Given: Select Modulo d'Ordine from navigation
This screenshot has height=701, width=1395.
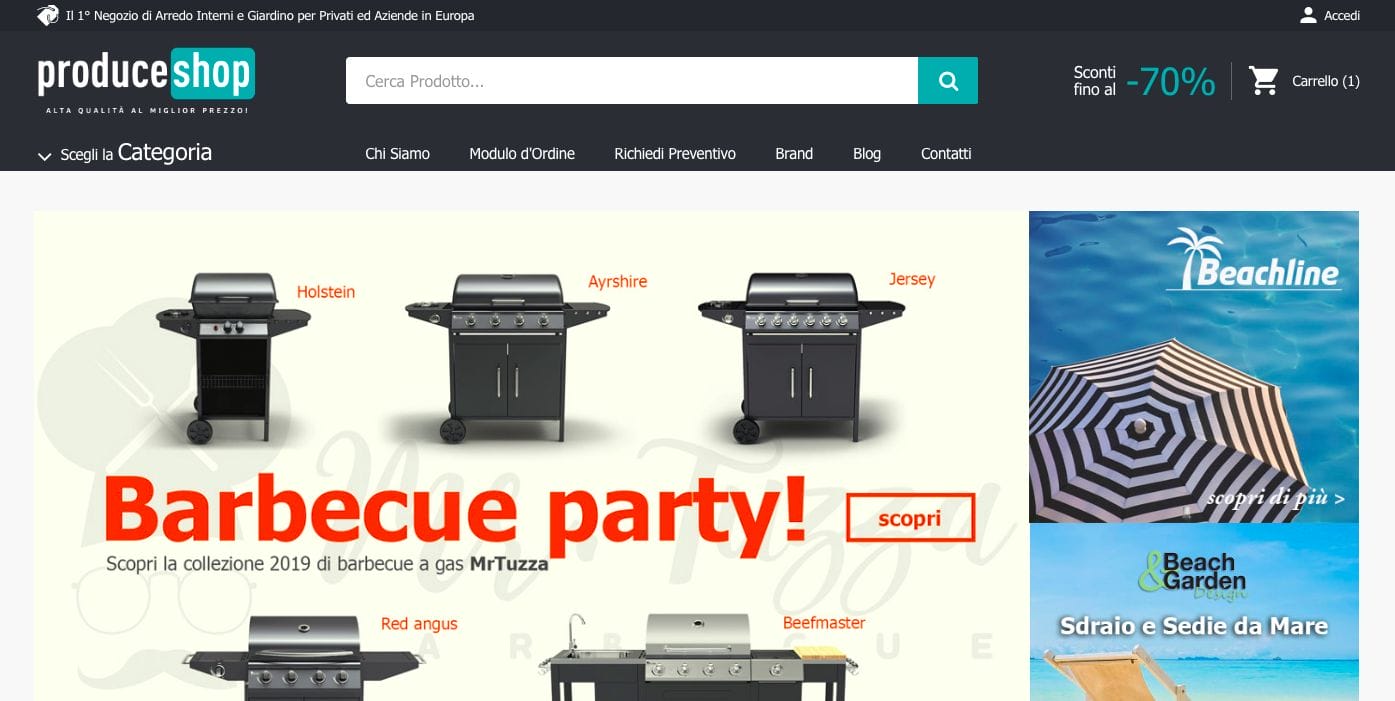Looking at the screenshot, I should 521,153.
